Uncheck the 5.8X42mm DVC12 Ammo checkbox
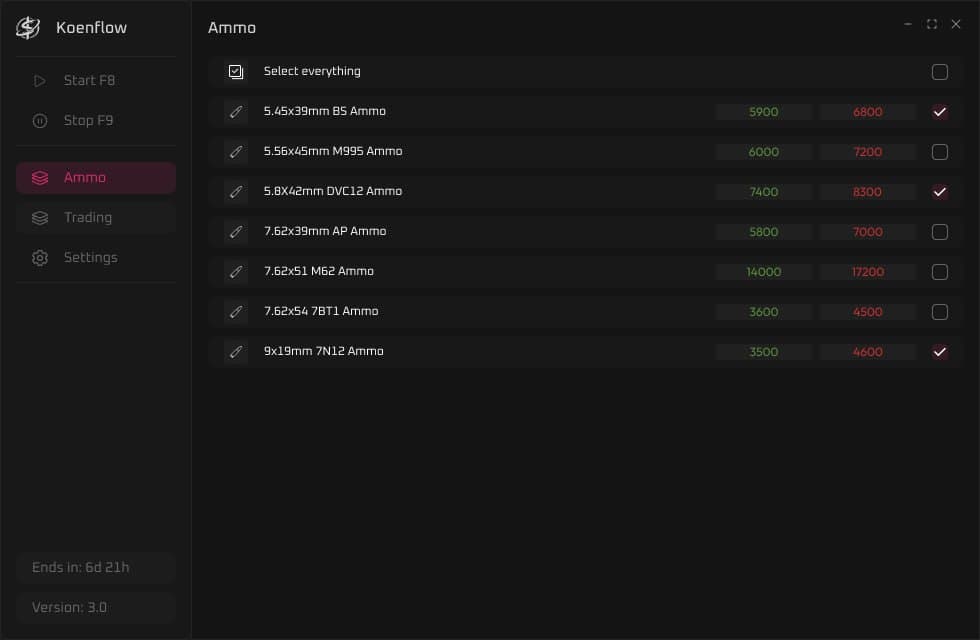Image resolution: width=980 pixels, height=640 pixels. [x=939, y=192]
